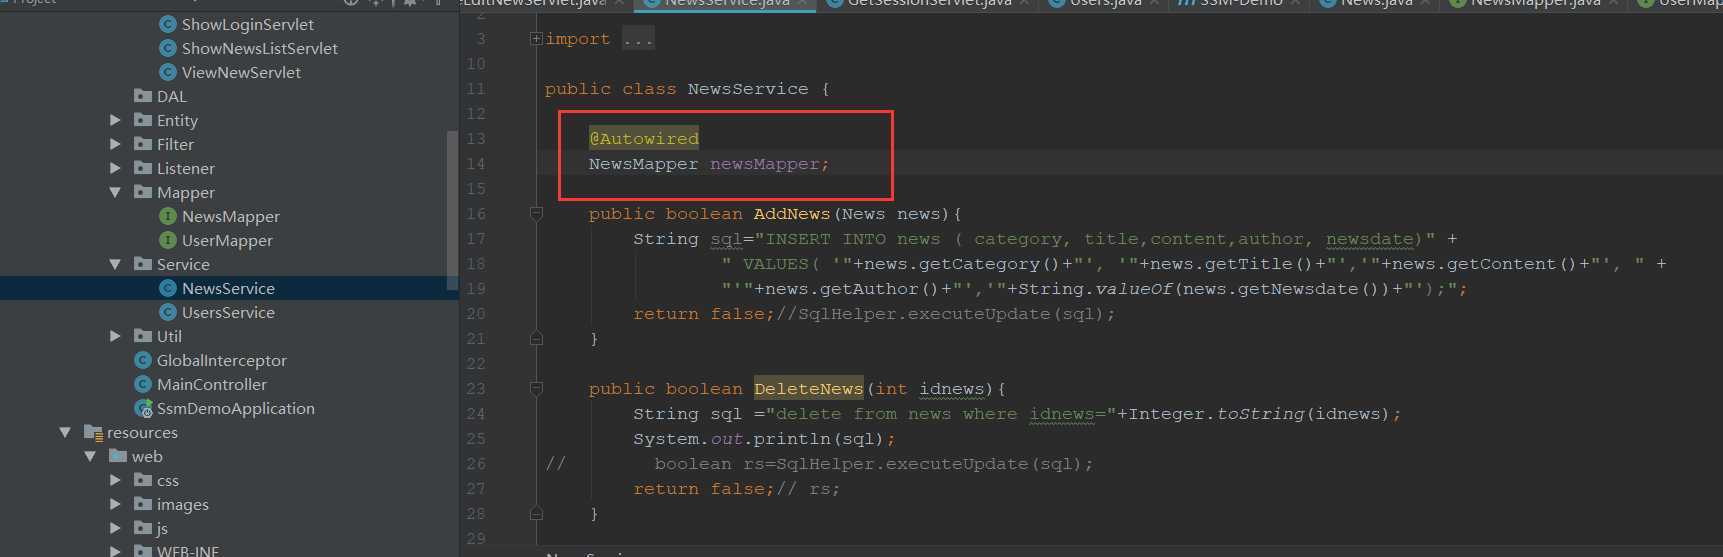Fold the DeleteNews method at line 23
Image resolution: width=1723 pixels, height=557 pixels.
point(536,389)
